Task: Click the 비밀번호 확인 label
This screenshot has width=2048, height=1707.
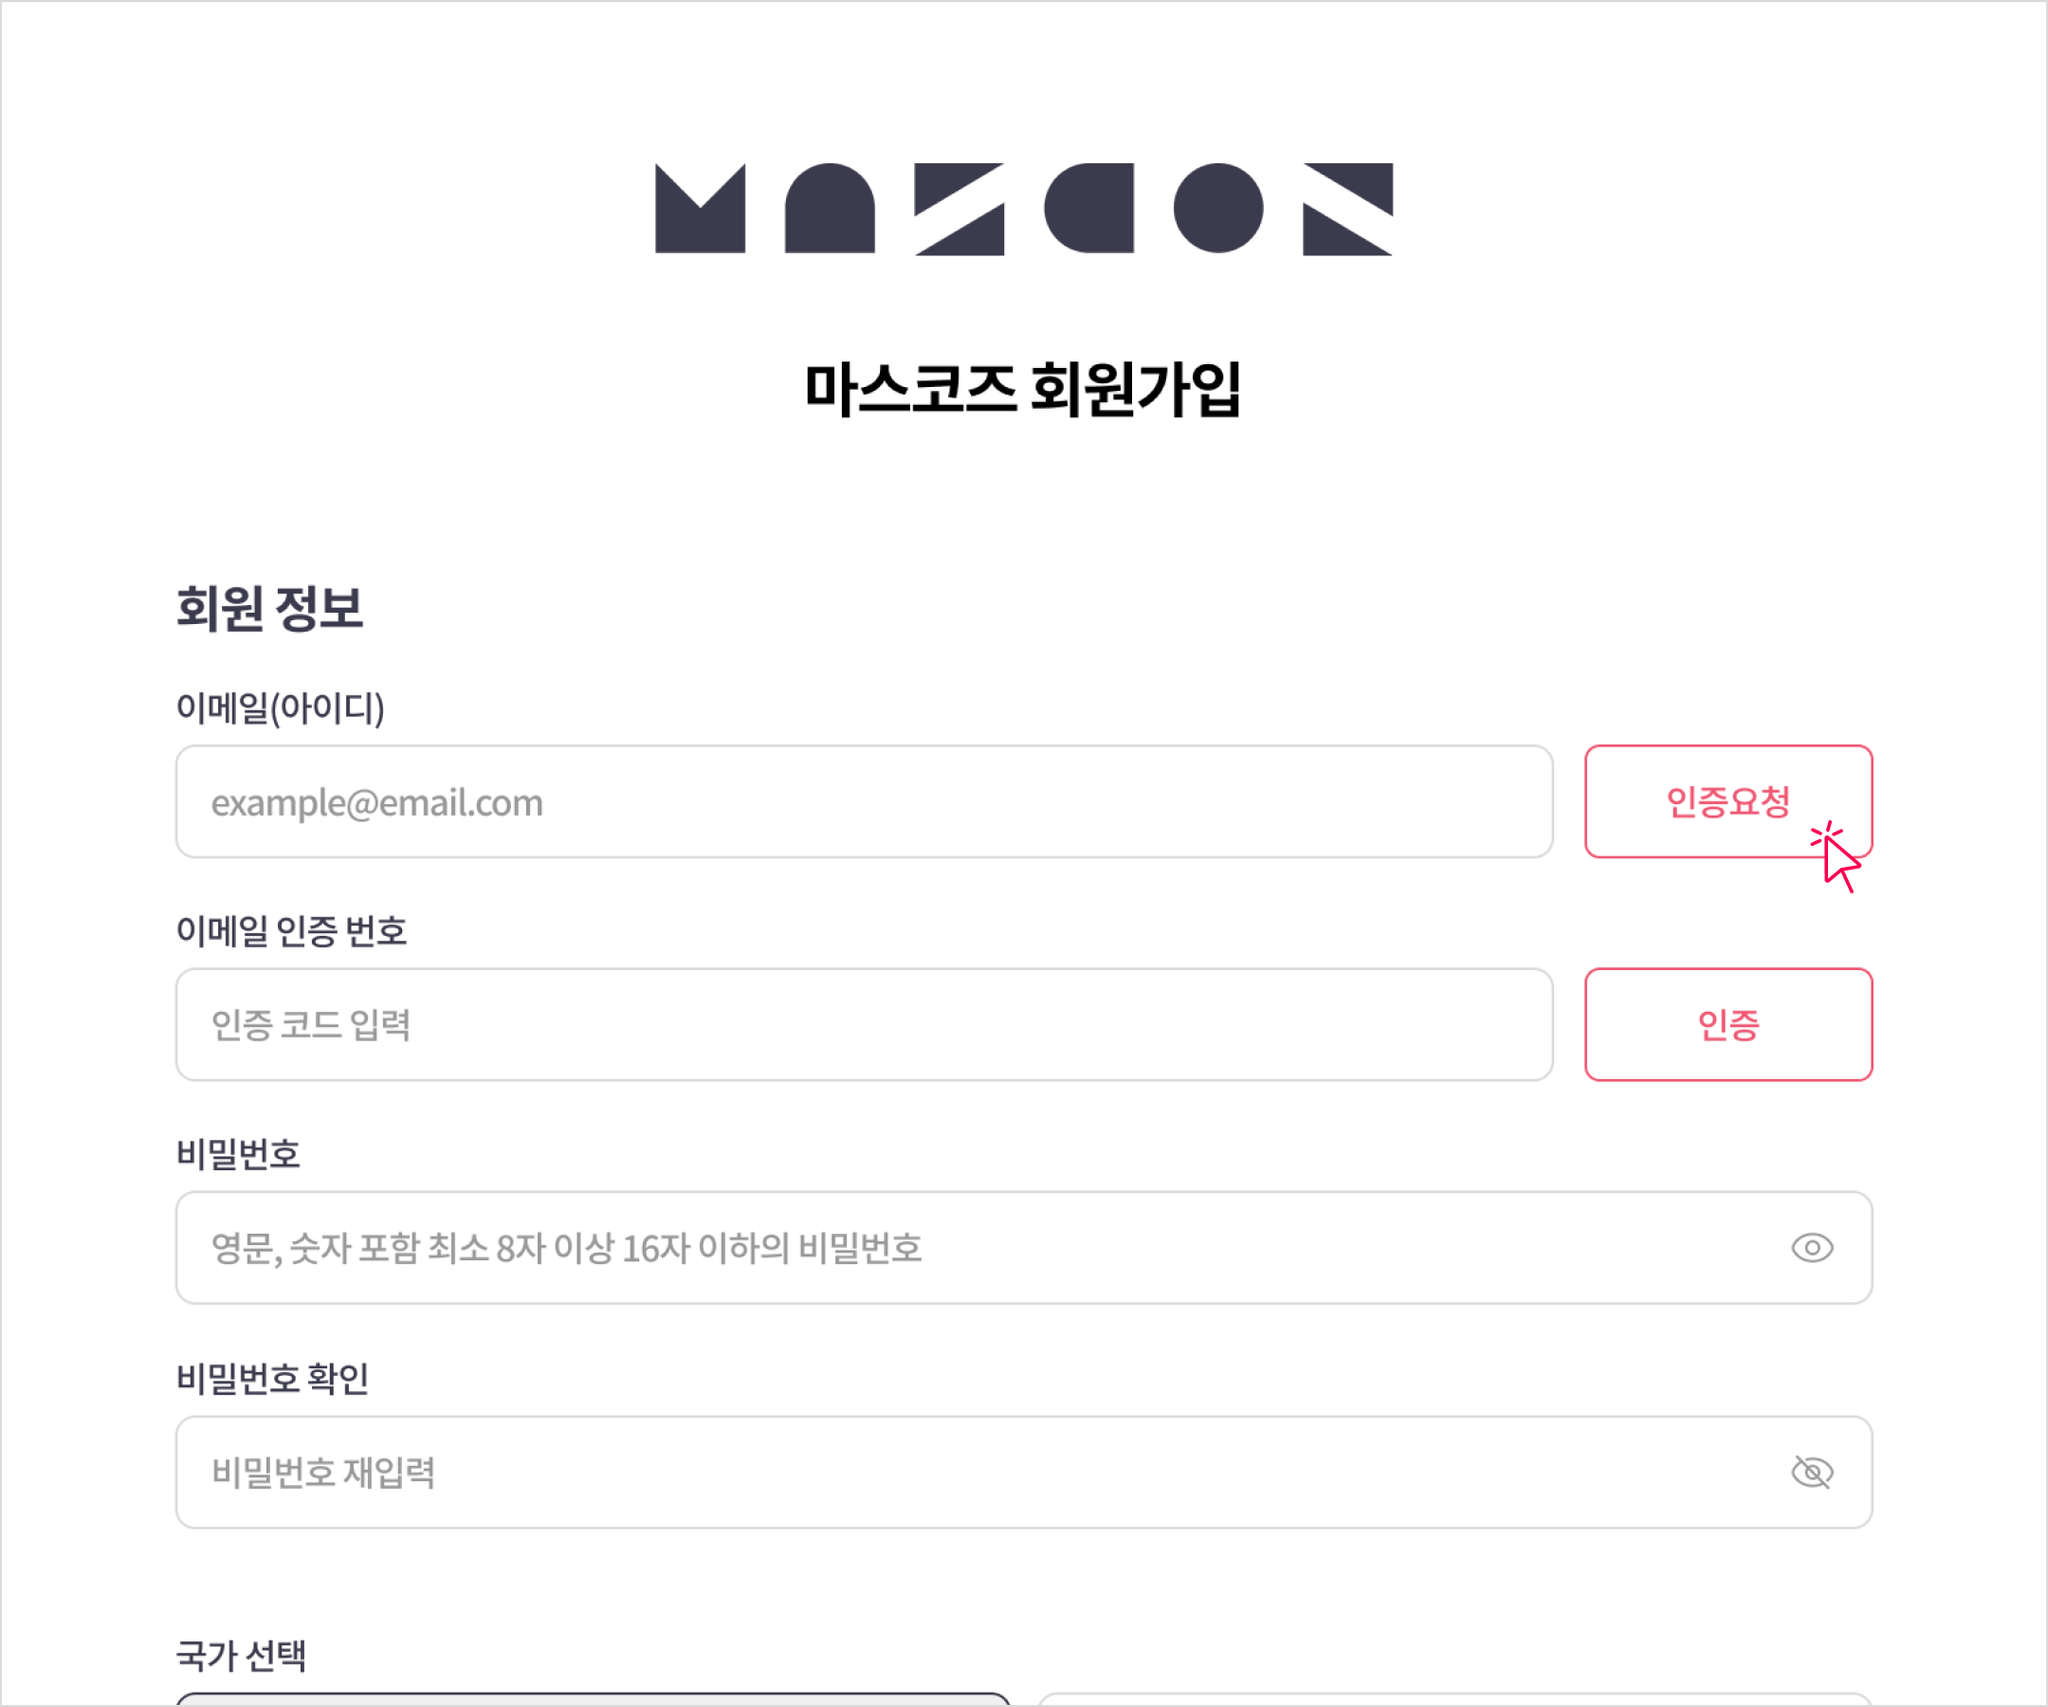Action: click(x=272, y=1378)
